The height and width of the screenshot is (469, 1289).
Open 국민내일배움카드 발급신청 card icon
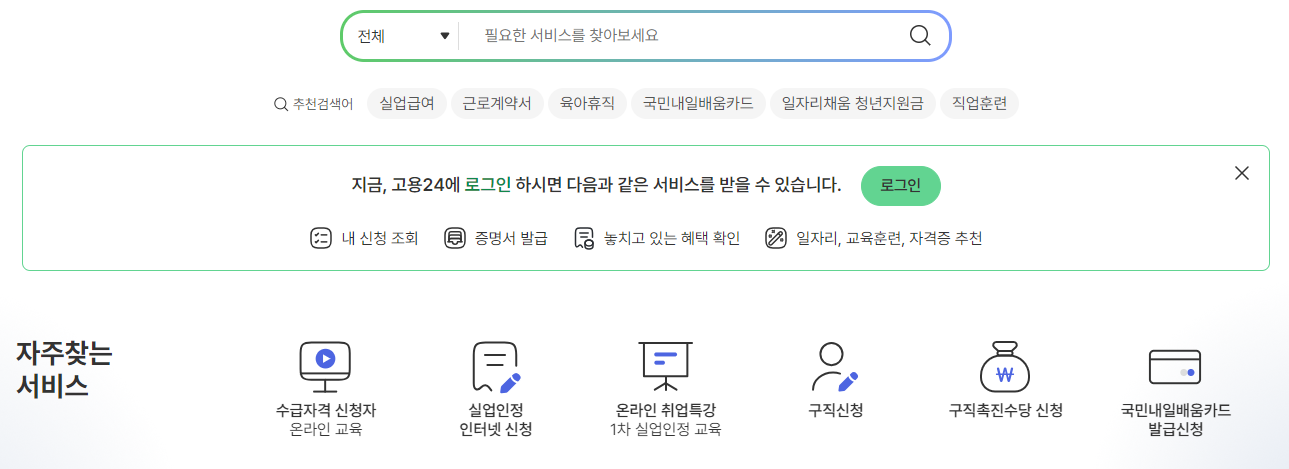tap(1175, 367)
